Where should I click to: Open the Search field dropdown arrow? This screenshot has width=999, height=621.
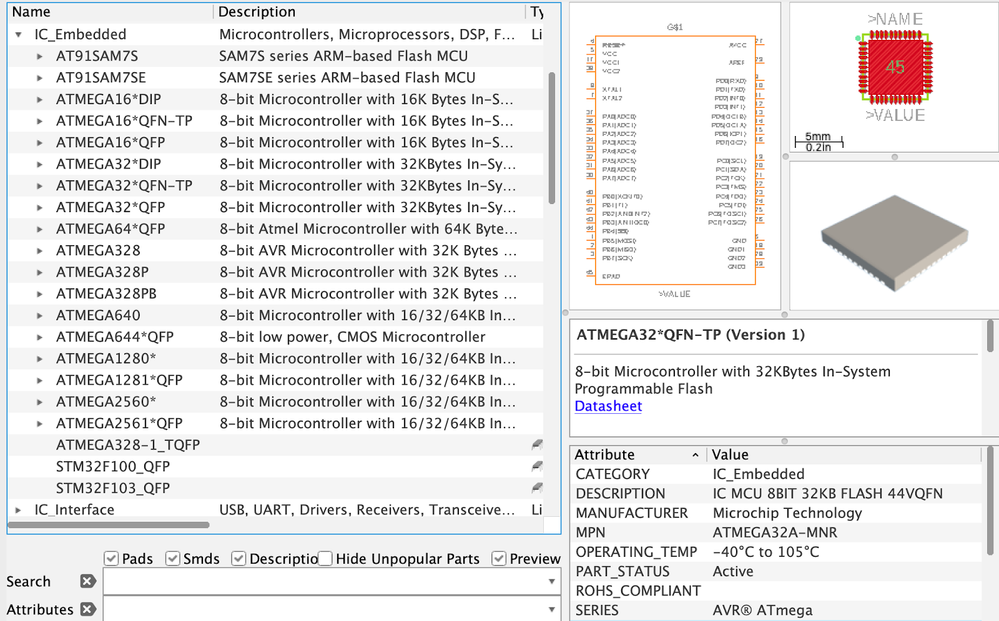click(551, 581)
